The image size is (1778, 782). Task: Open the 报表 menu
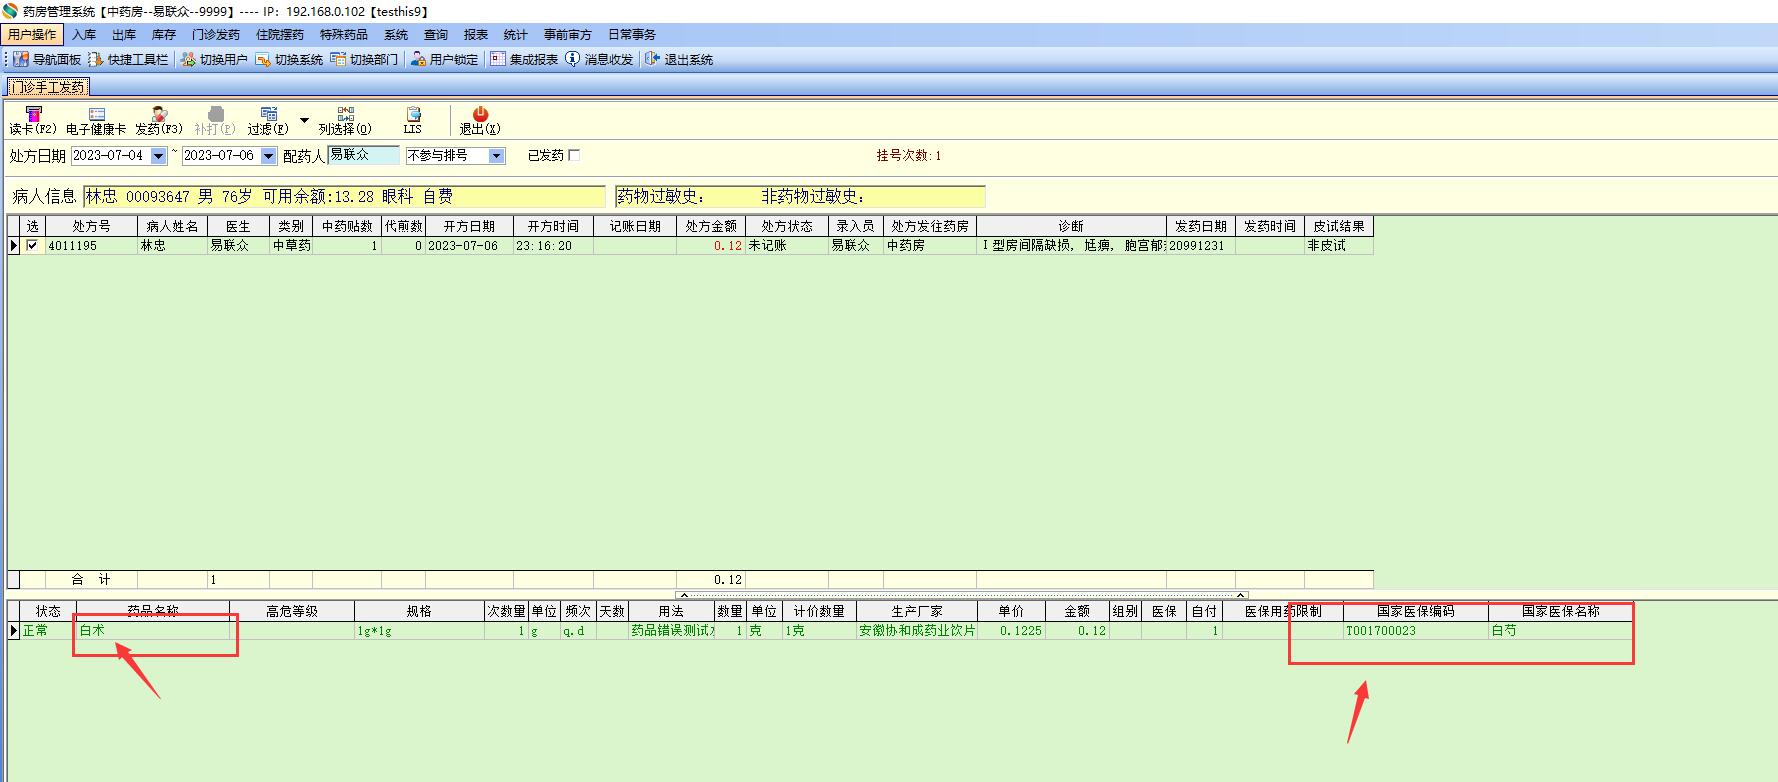(x=476, y=35)
